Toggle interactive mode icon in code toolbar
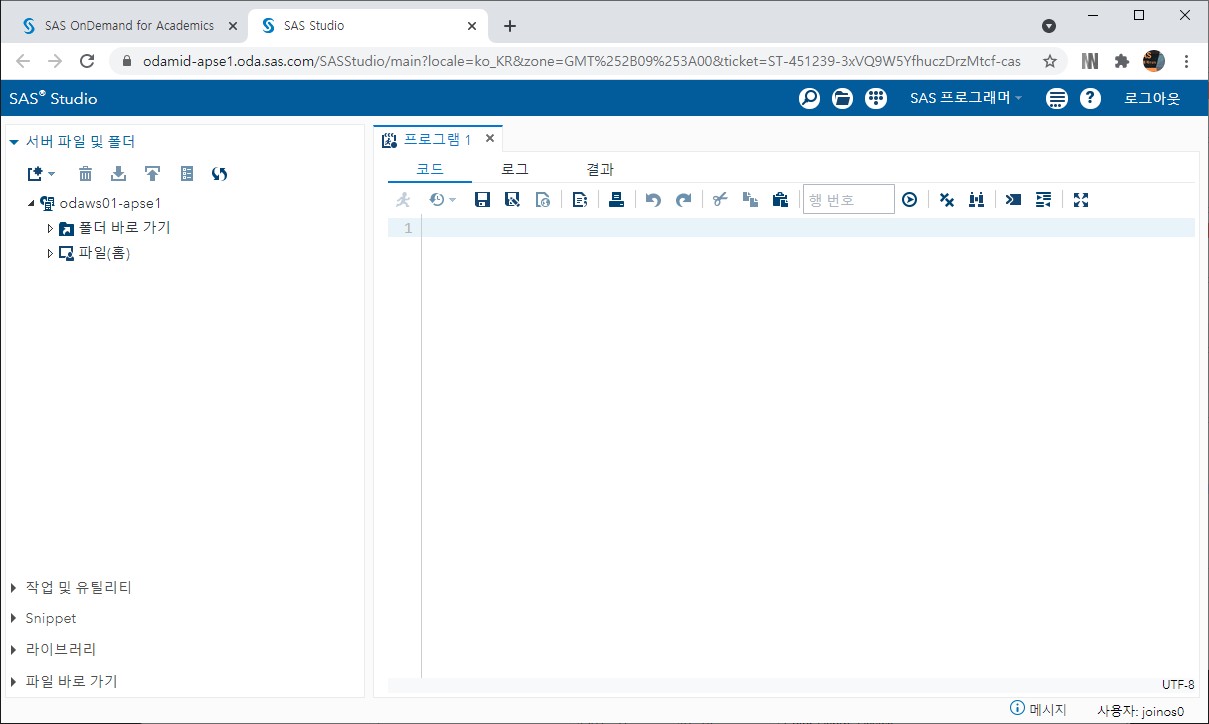 (x=1013, y=200)
